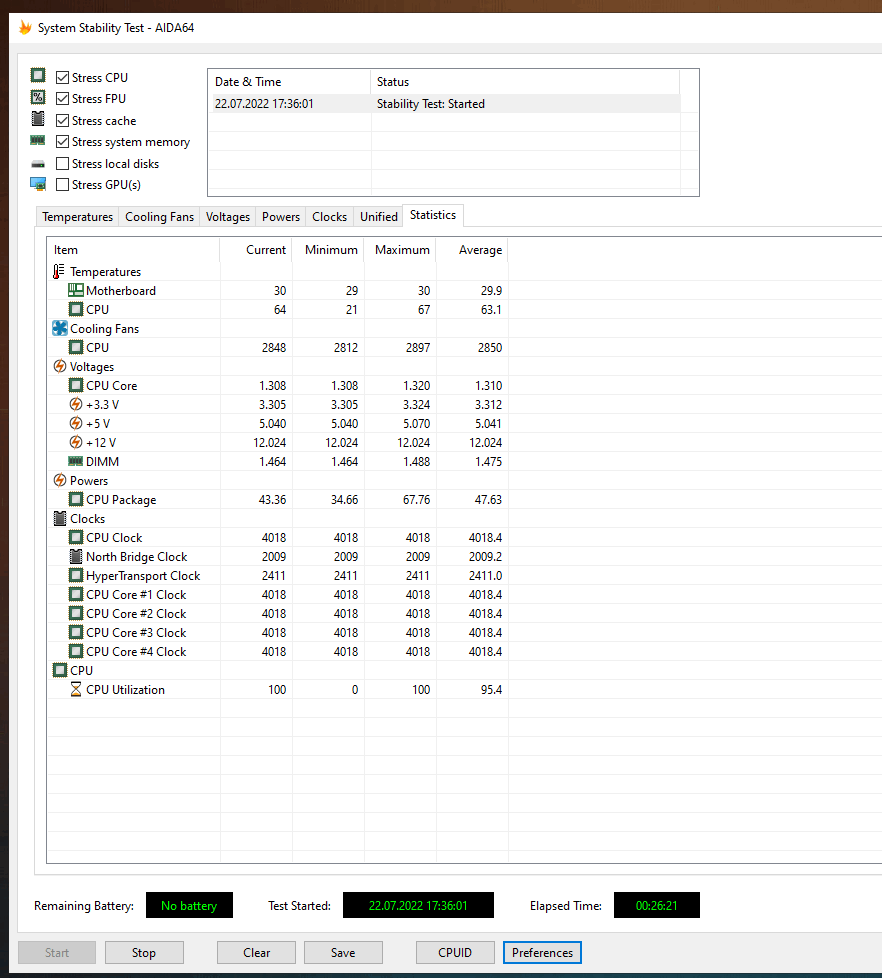Click the Elapsed Time value 00:26:21
The height and width of the screenshot is (978, 882).
click(656, 905)
